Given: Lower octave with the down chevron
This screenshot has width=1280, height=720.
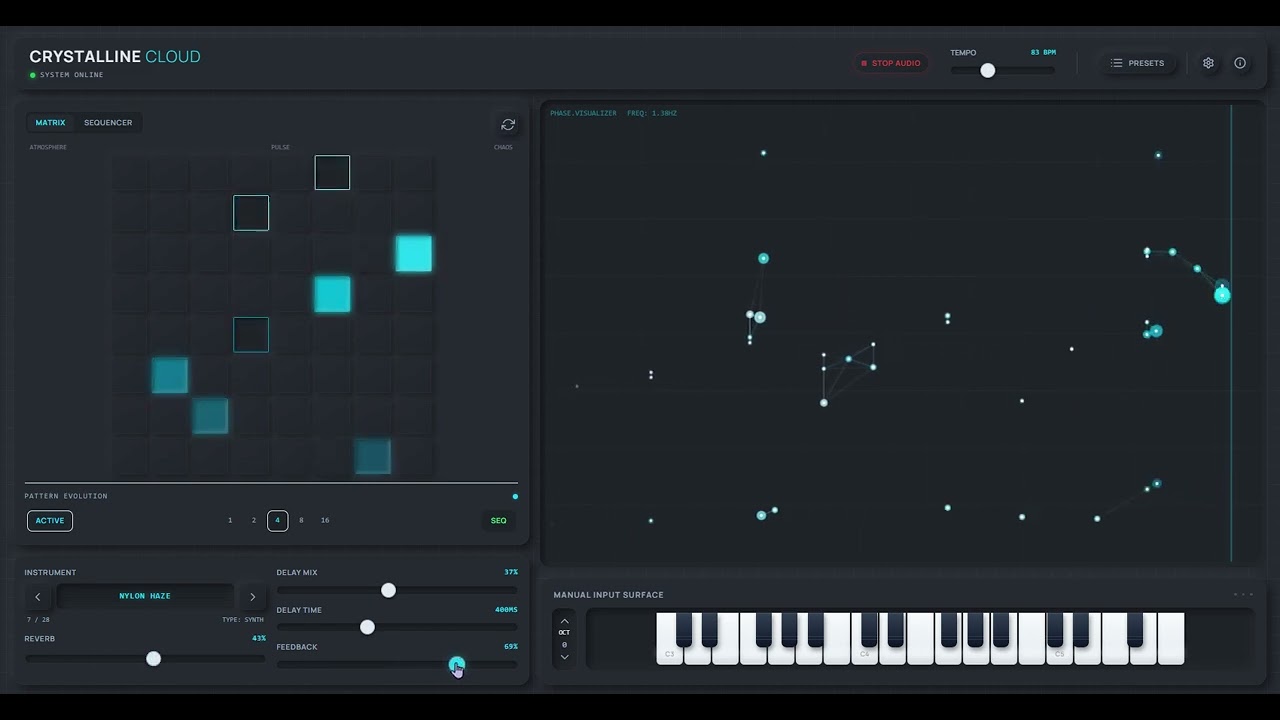Looking at the screenshot, I should coord(564,657).
